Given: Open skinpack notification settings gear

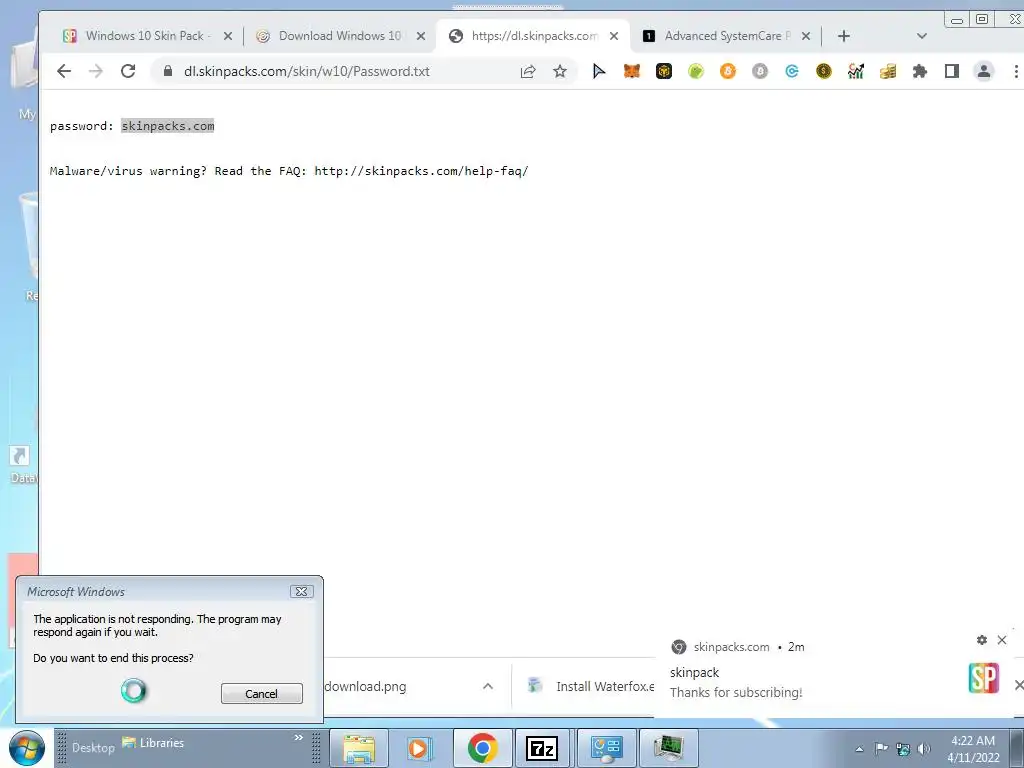Looking at the screenshot, I should 982,640.
